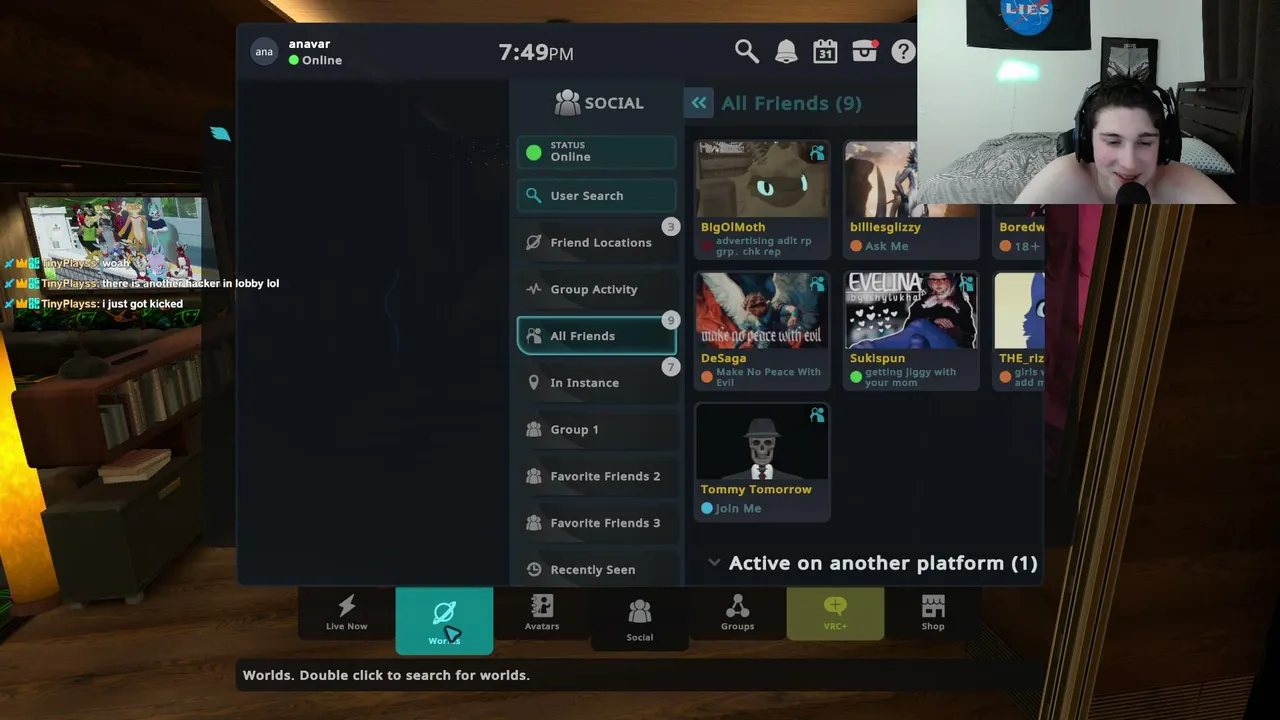Click the 7:49 PM clock text
Screen dimensions: 1280x720
[x=536, y=53]
